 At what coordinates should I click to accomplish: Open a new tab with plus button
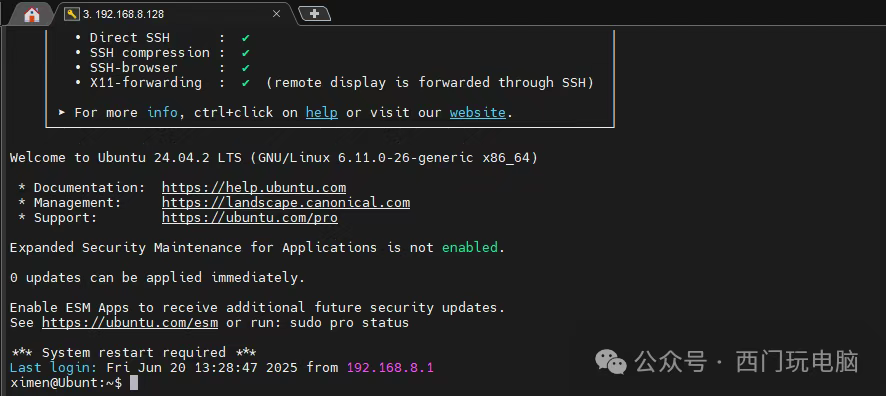coord(315,14)
